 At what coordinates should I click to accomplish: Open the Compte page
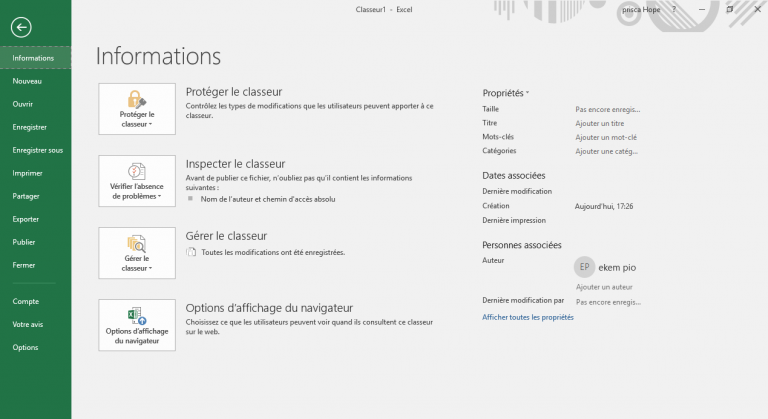[25, 301]
